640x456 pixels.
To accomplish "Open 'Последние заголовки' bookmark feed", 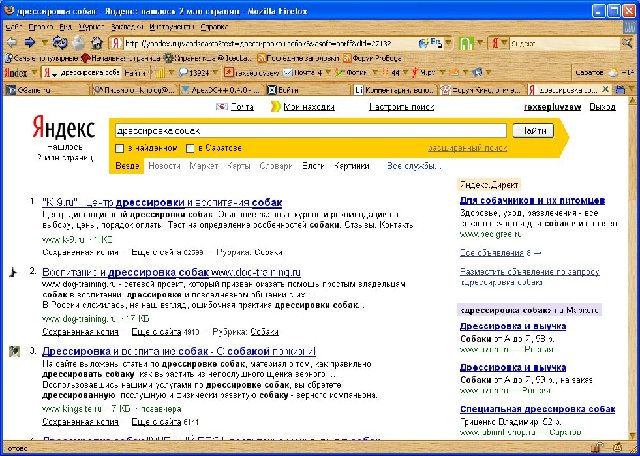I will click(298, 58).
